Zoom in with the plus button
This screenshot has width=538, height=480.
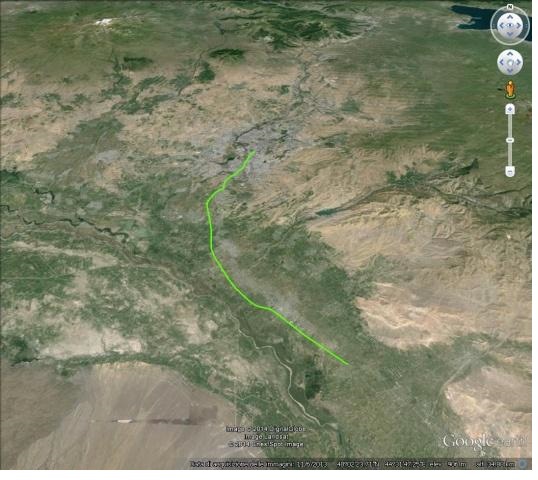coord(510,109)
